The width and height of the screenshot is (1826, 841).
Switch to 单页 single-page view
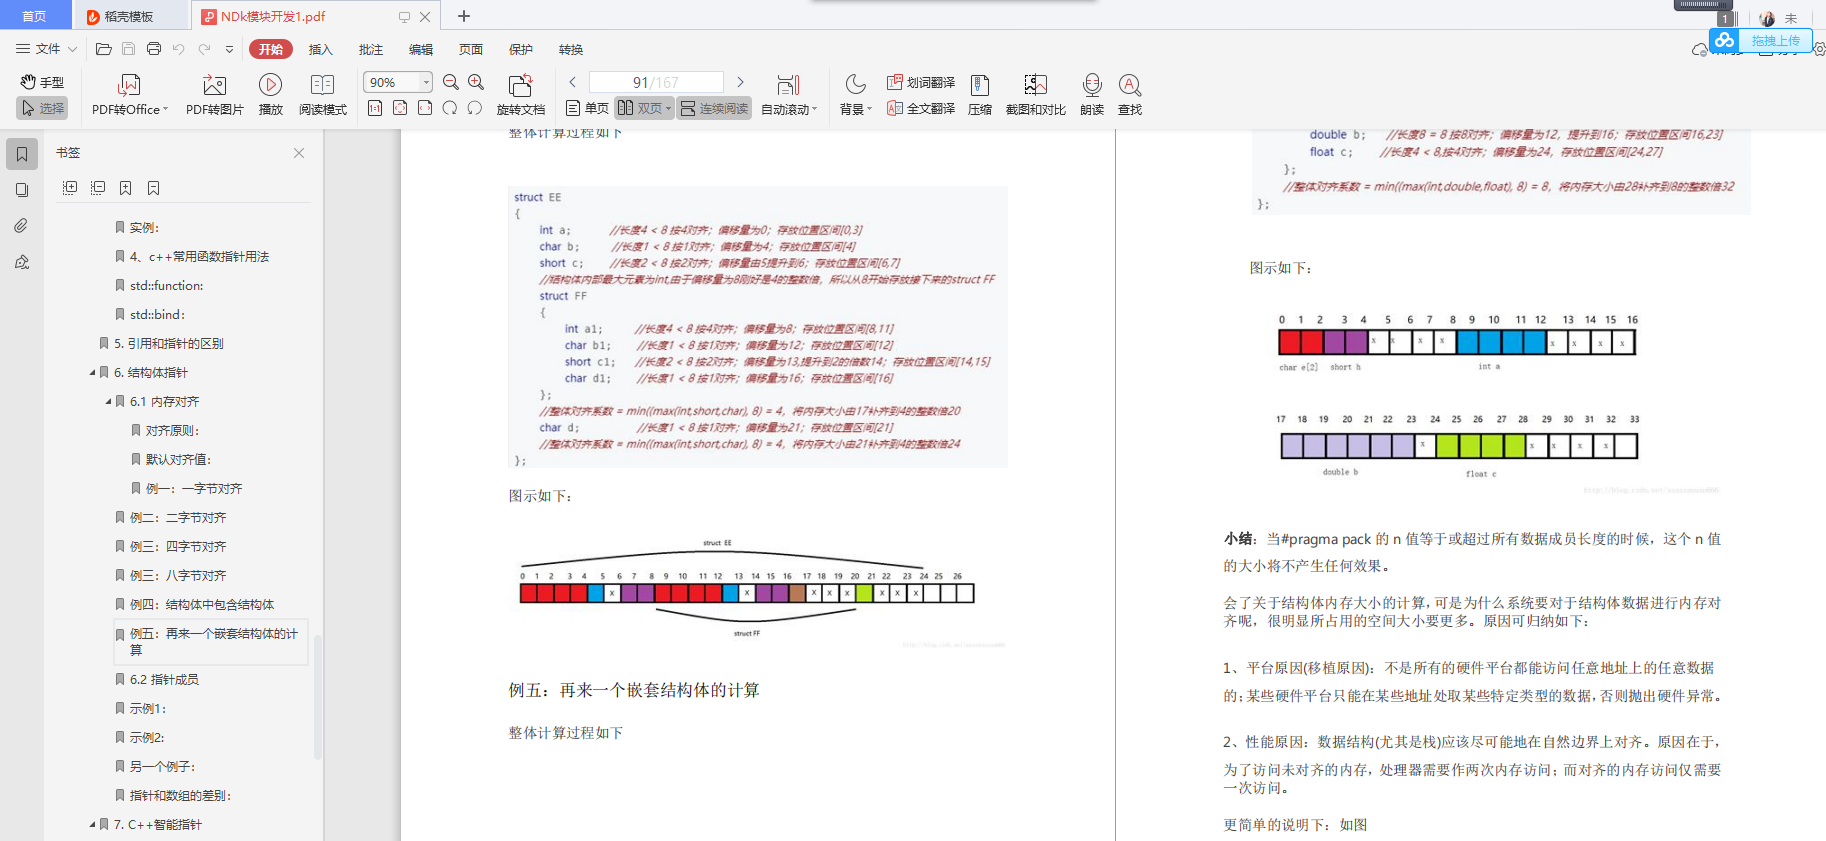(x=587, y=108)
